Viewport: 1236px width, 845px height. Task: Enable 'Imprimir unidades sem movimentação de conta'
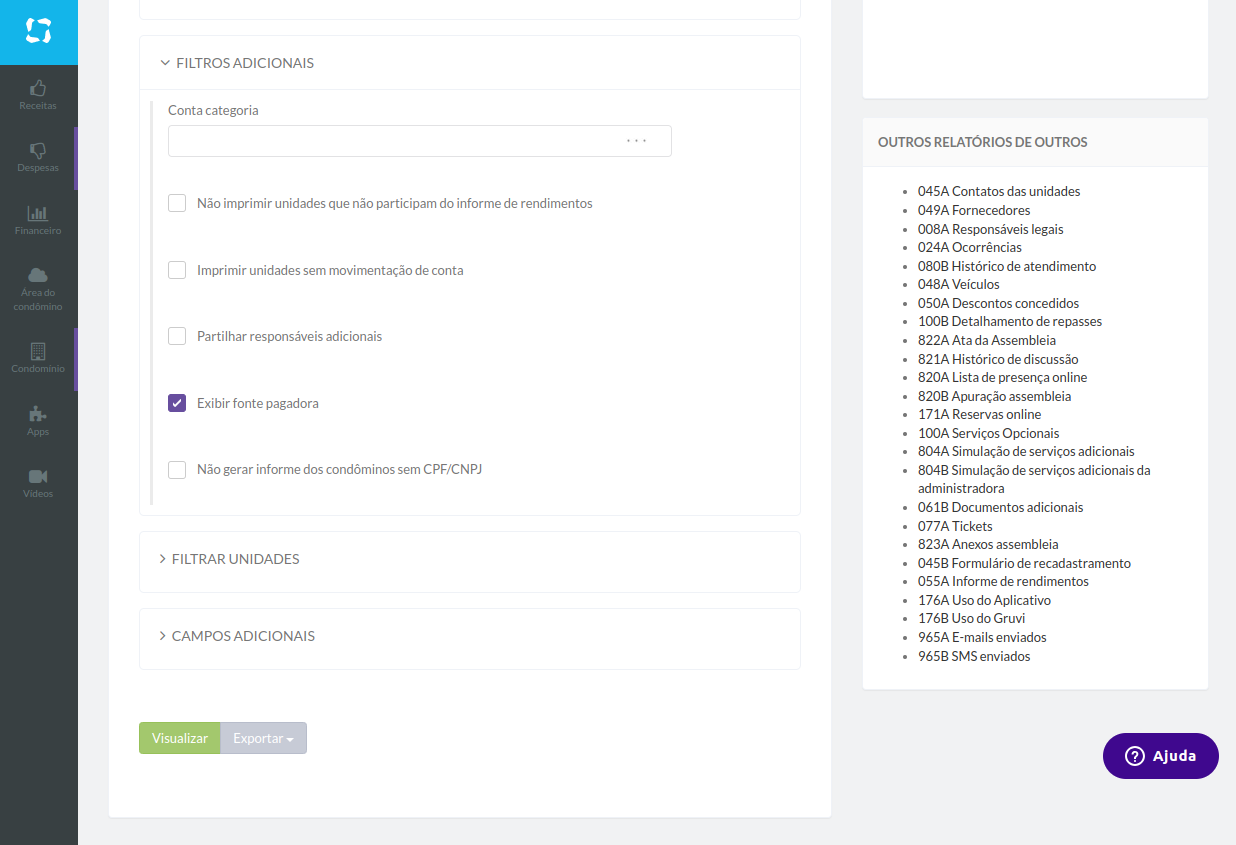177,270
